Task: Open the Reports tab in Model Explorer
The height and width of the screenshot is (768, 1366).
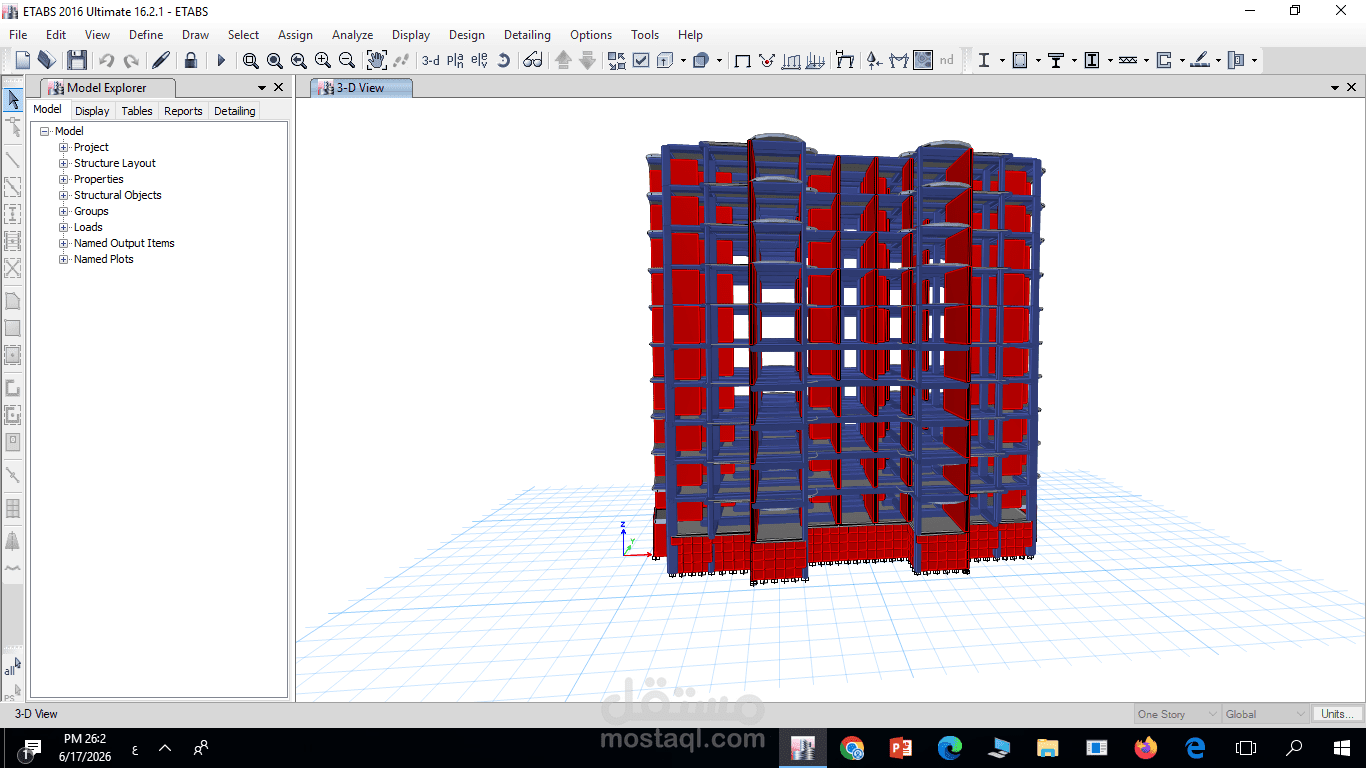Action: coord(183,111)
